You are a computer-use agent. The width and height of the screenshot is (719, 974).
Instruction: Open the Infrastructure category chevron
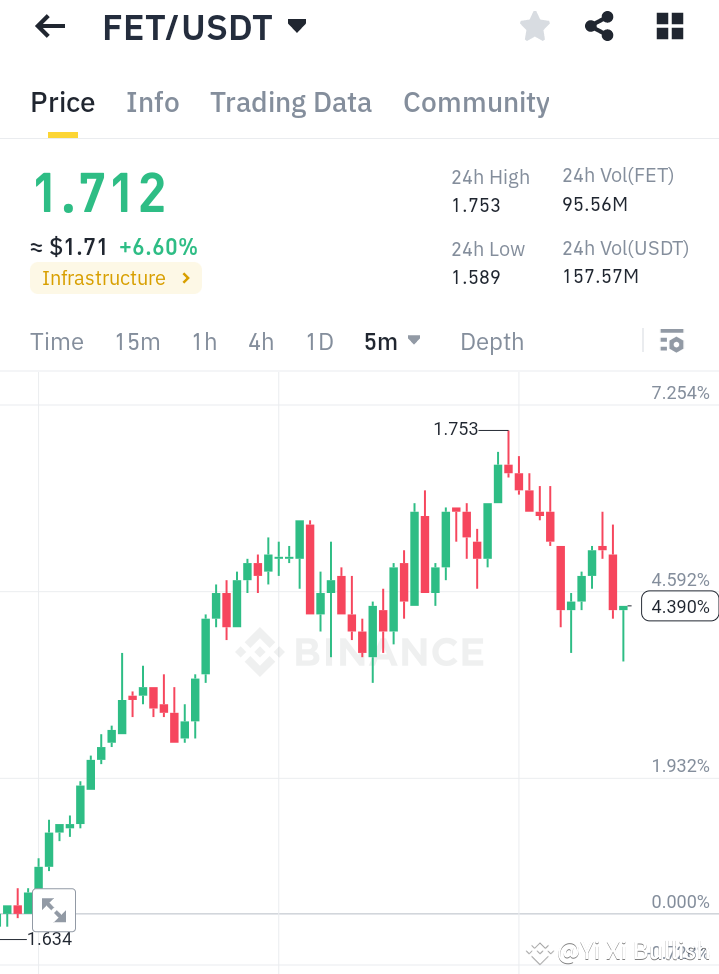click(185, 278)
